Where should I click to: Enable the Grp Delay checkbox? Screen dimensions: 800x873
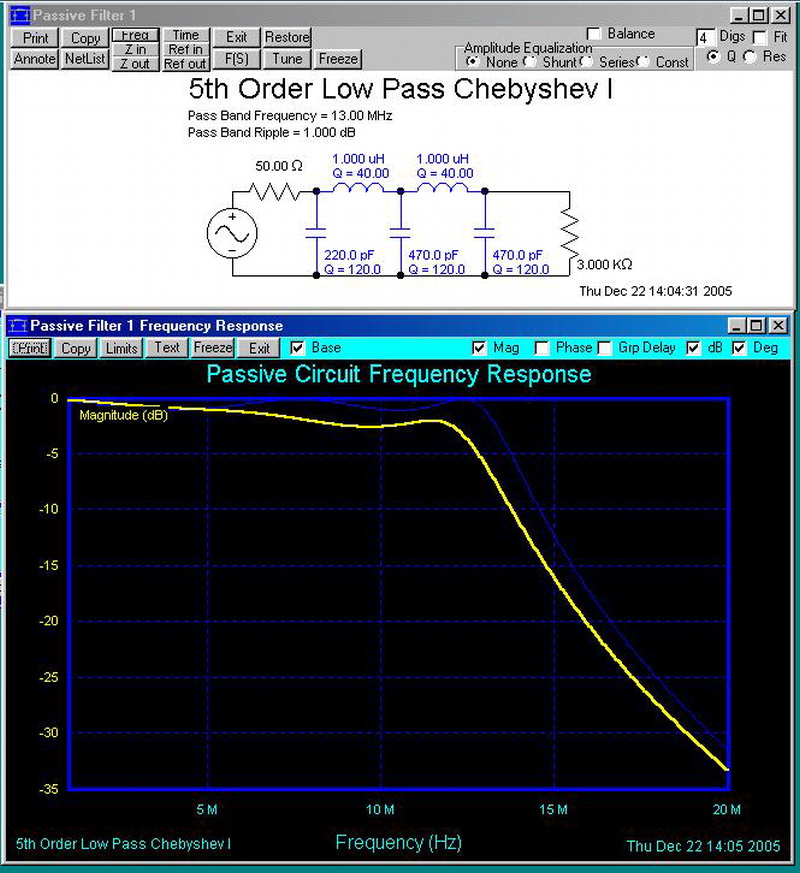coord(604,348)
